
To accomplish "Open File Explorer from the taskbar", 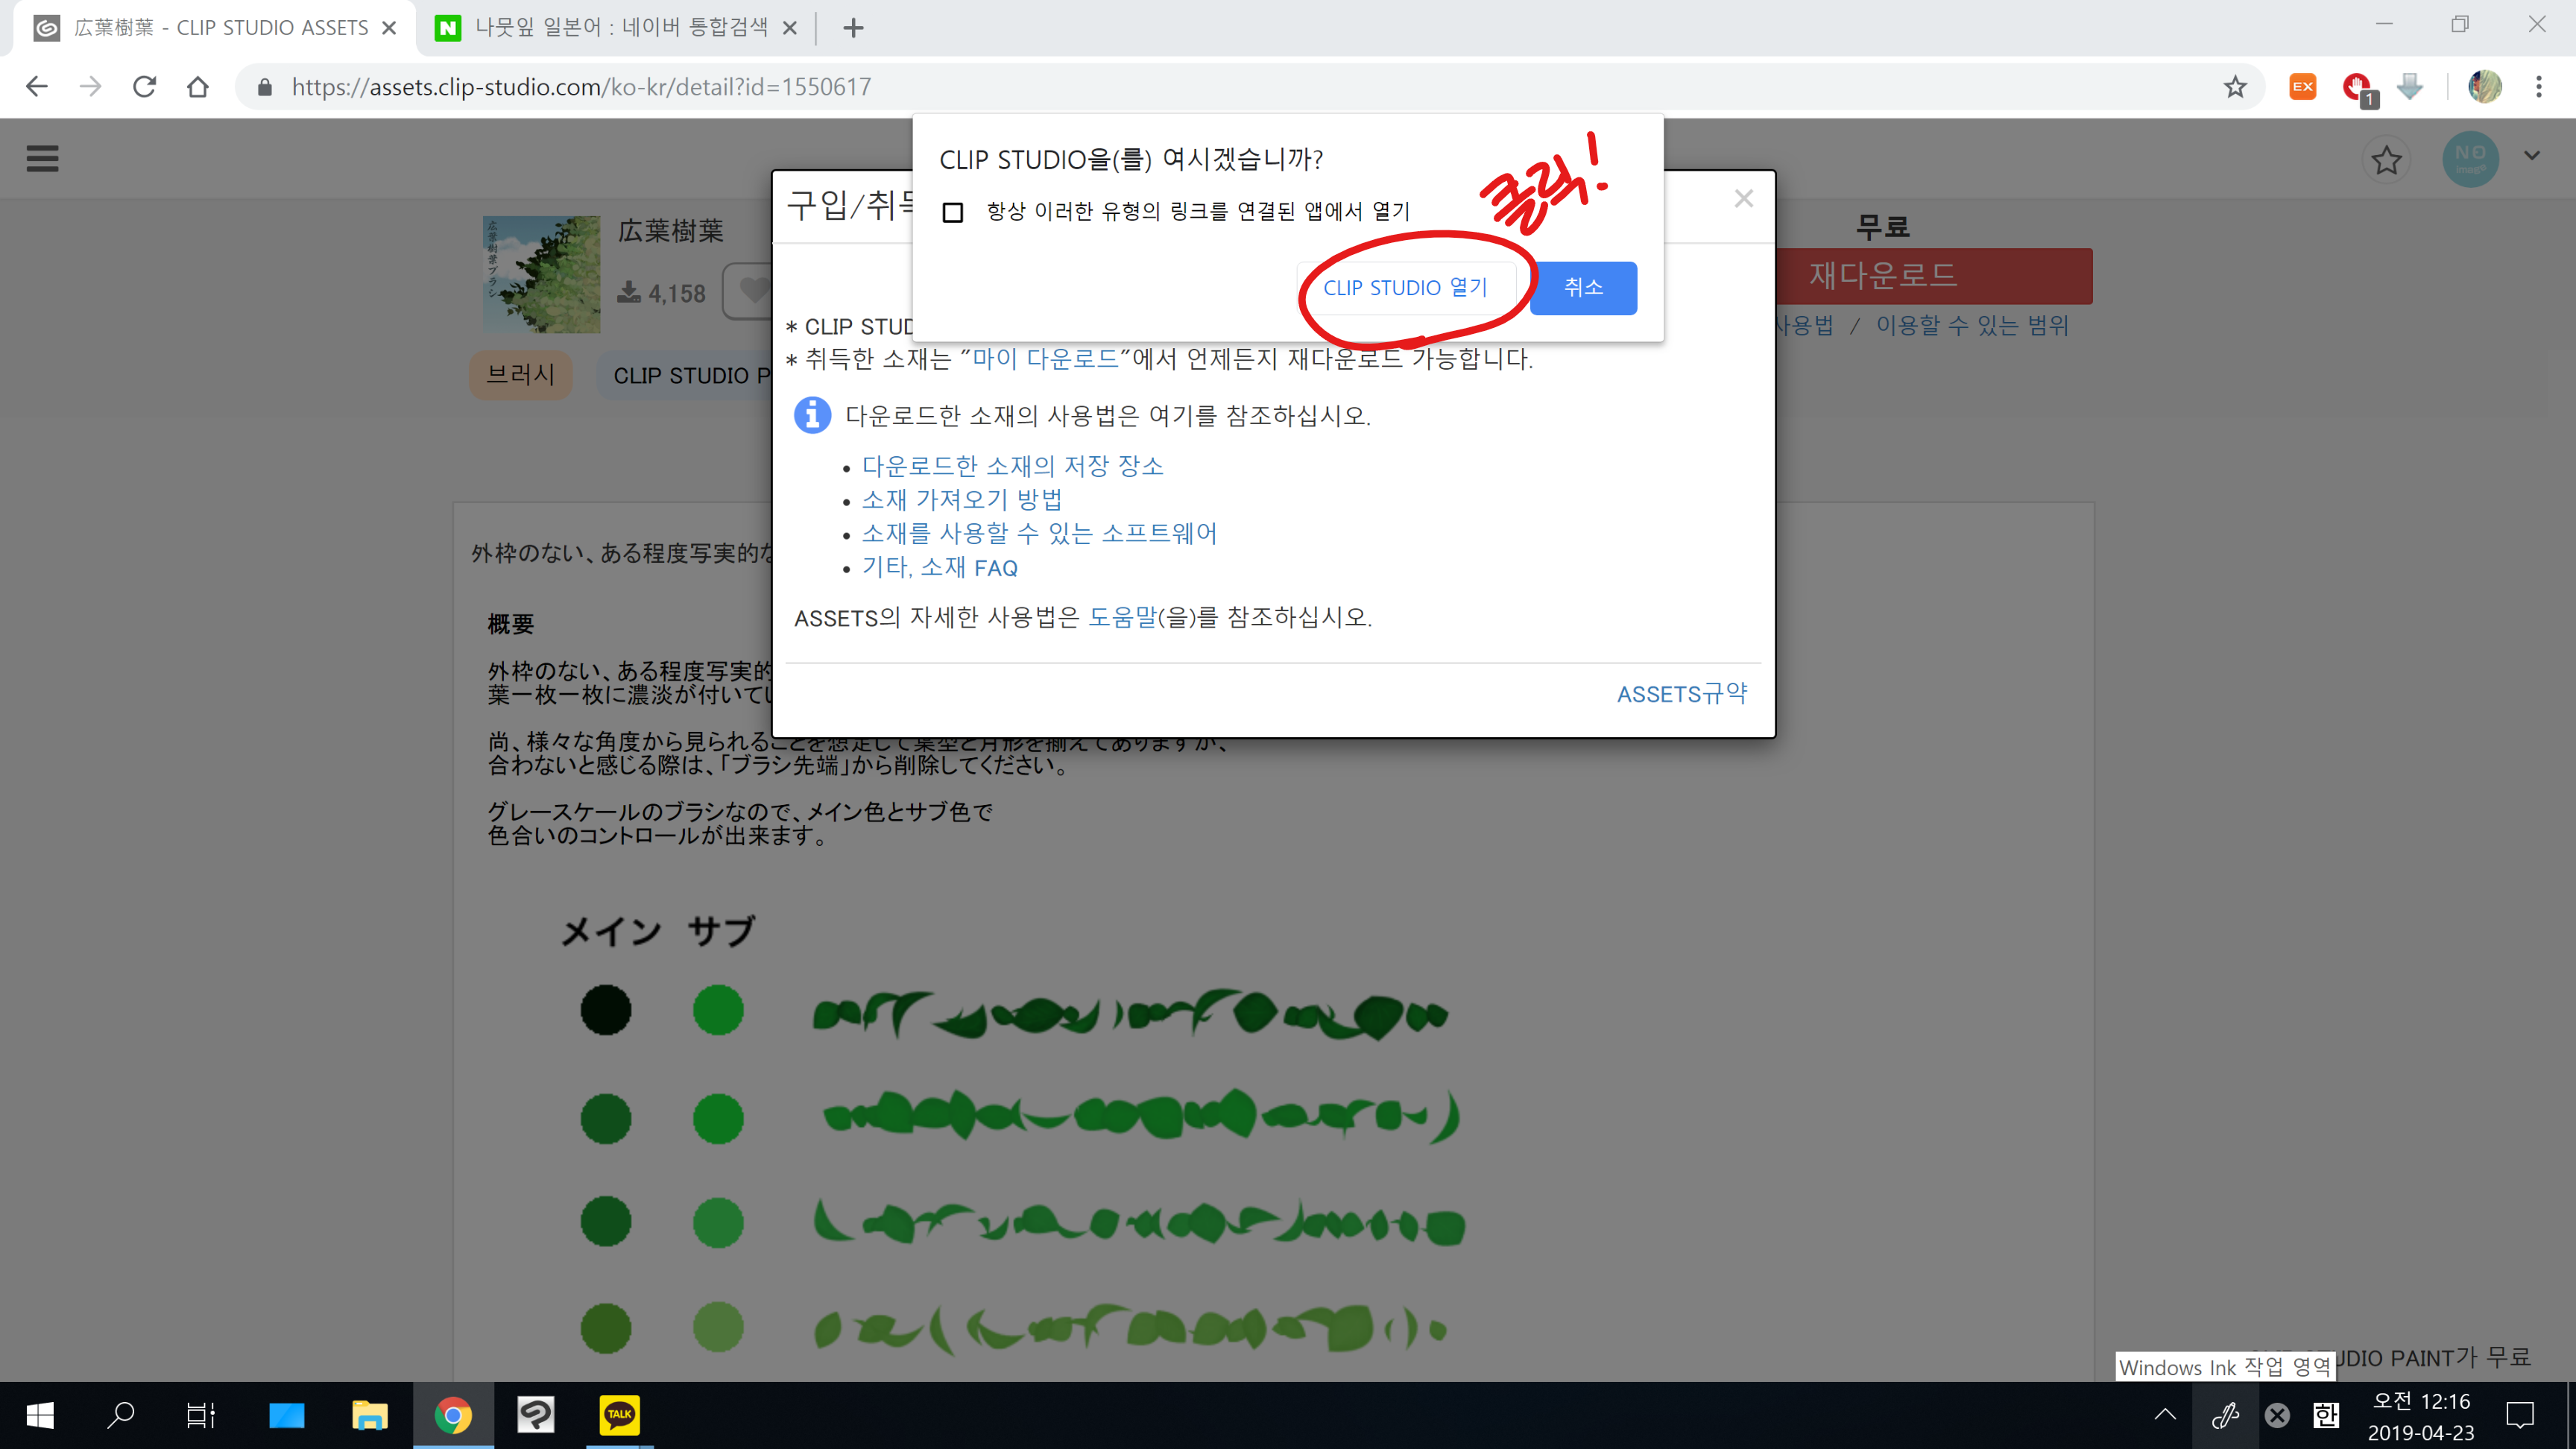I will 369,1414.
